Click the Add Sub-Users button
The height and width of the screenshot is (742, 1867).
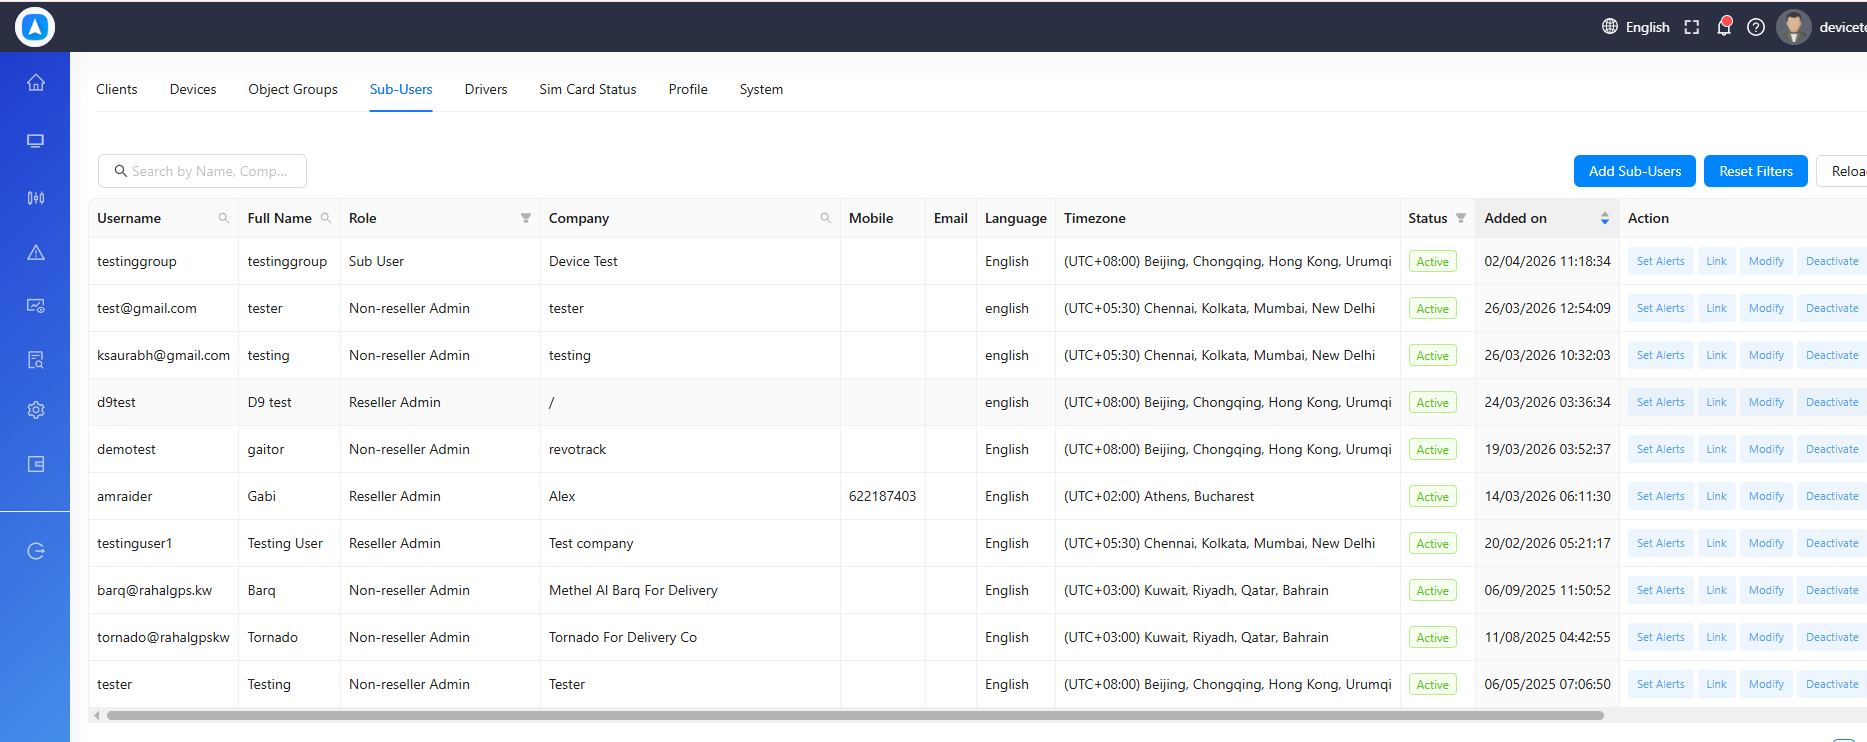coord(1635,171)
